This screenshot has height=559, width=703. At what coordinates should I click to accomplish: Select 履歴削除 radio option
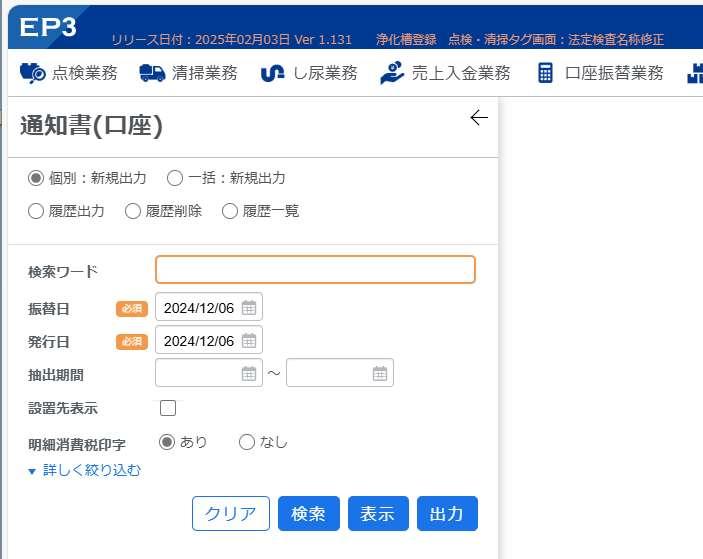click(x=133, y=211)
